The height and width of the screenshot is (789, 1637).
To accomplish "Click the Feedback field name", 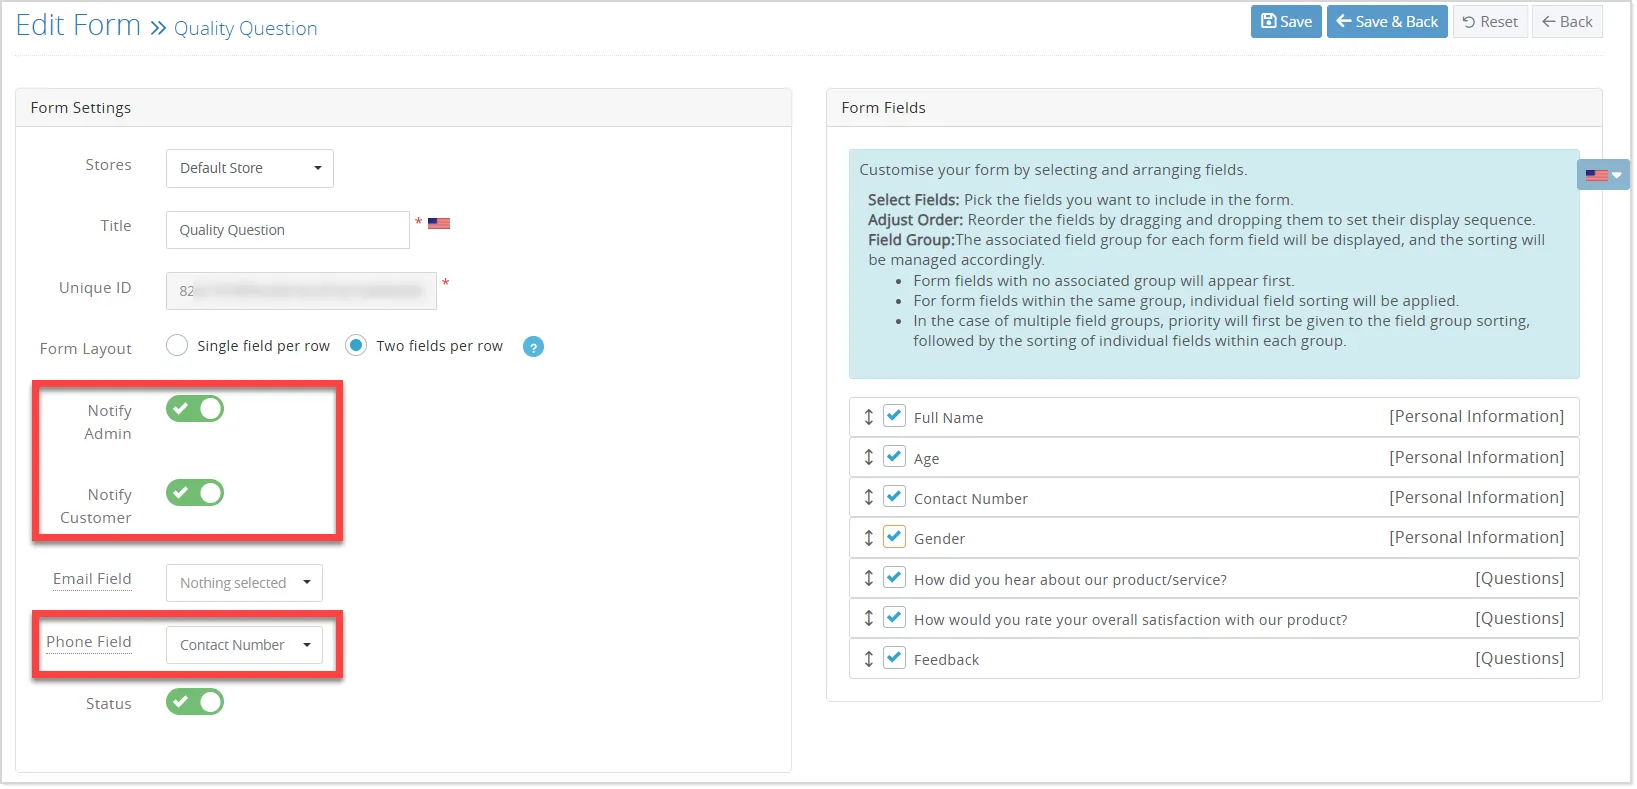I will [x=946, y=660].
